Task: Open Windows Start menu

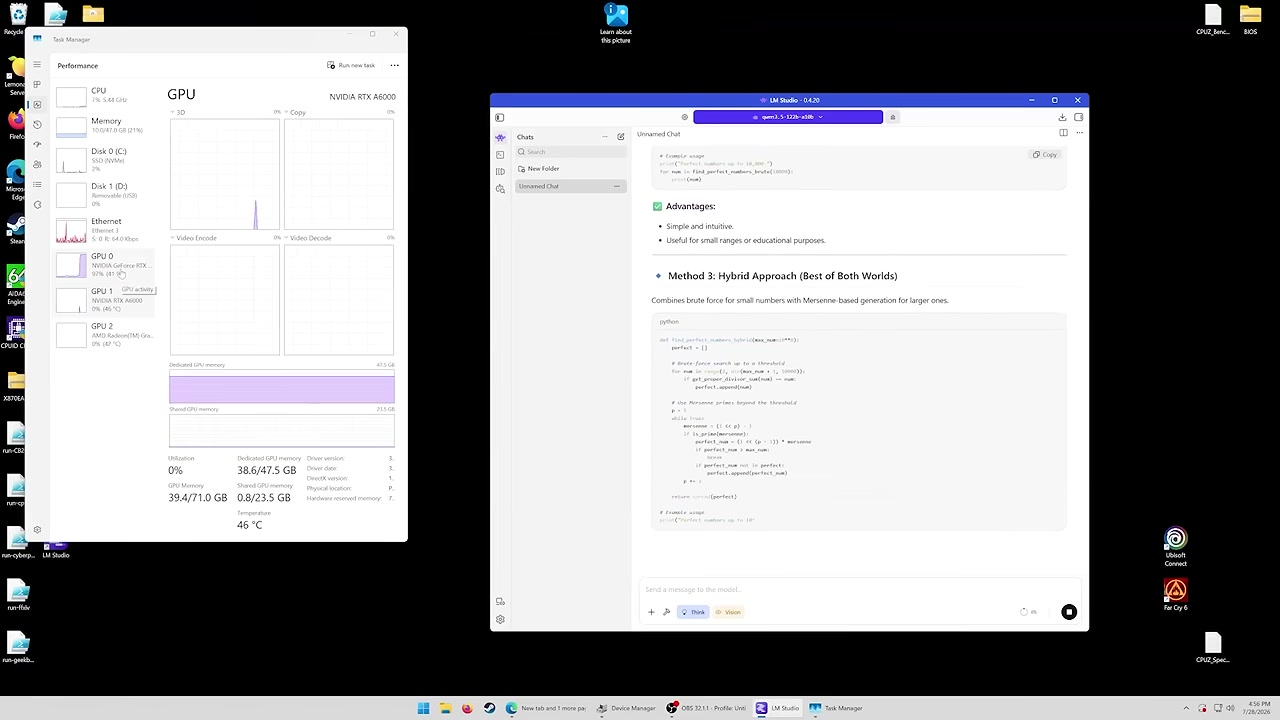Action: pyautogui.click(x=423, y=708)
